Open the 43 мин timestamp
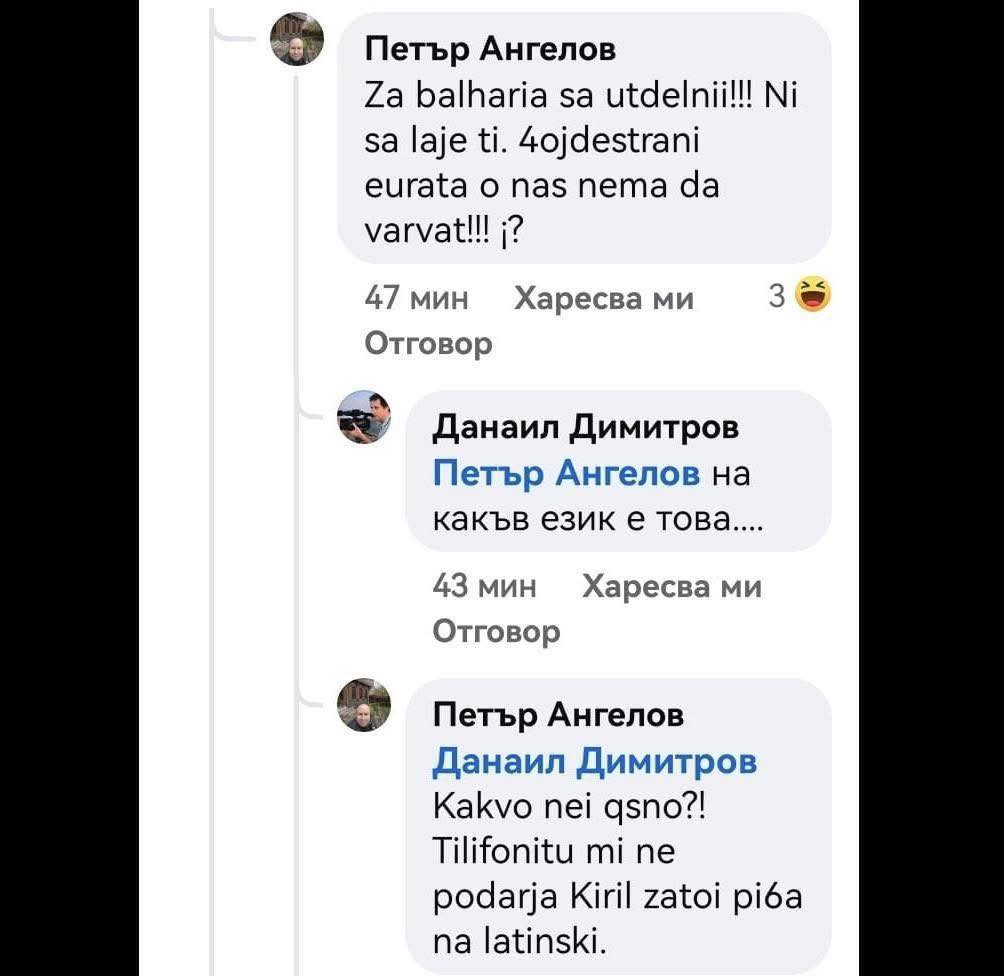The width and height of the screenshot is (1004, 976). pos(485,586)
